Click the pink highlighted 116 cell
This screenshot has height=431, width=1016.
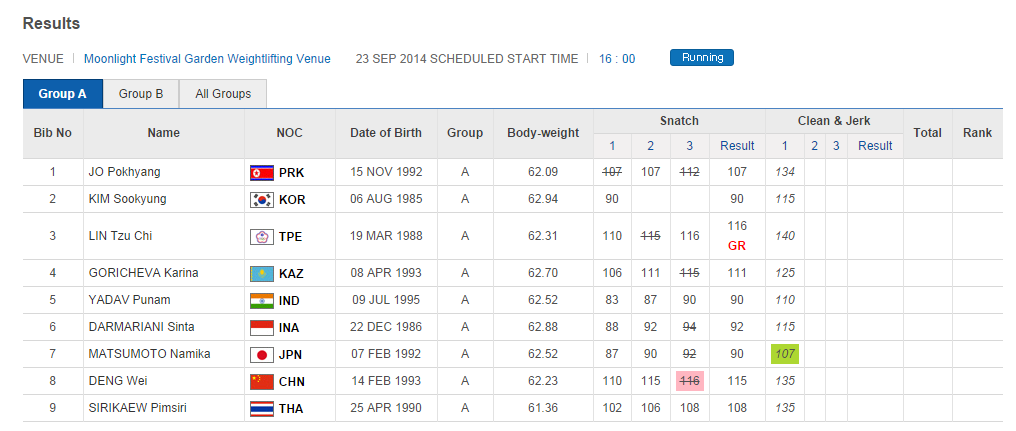point(690,381)
